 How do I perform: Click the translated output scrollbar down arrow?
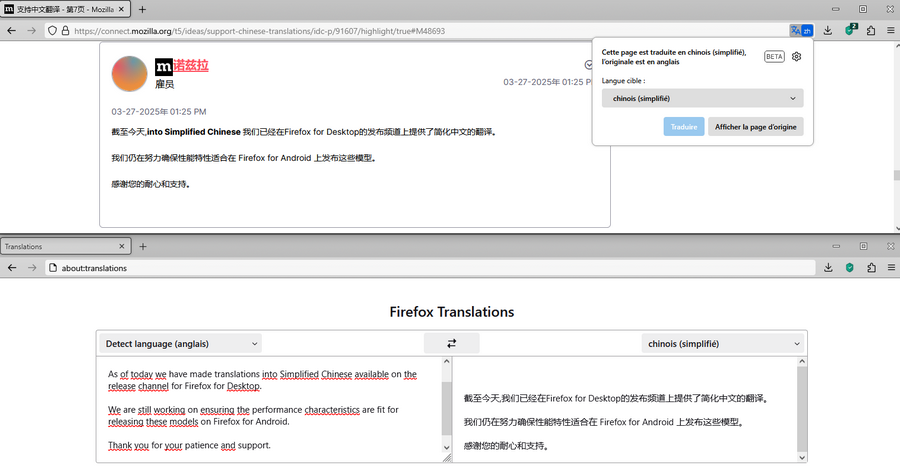(802, 457)
